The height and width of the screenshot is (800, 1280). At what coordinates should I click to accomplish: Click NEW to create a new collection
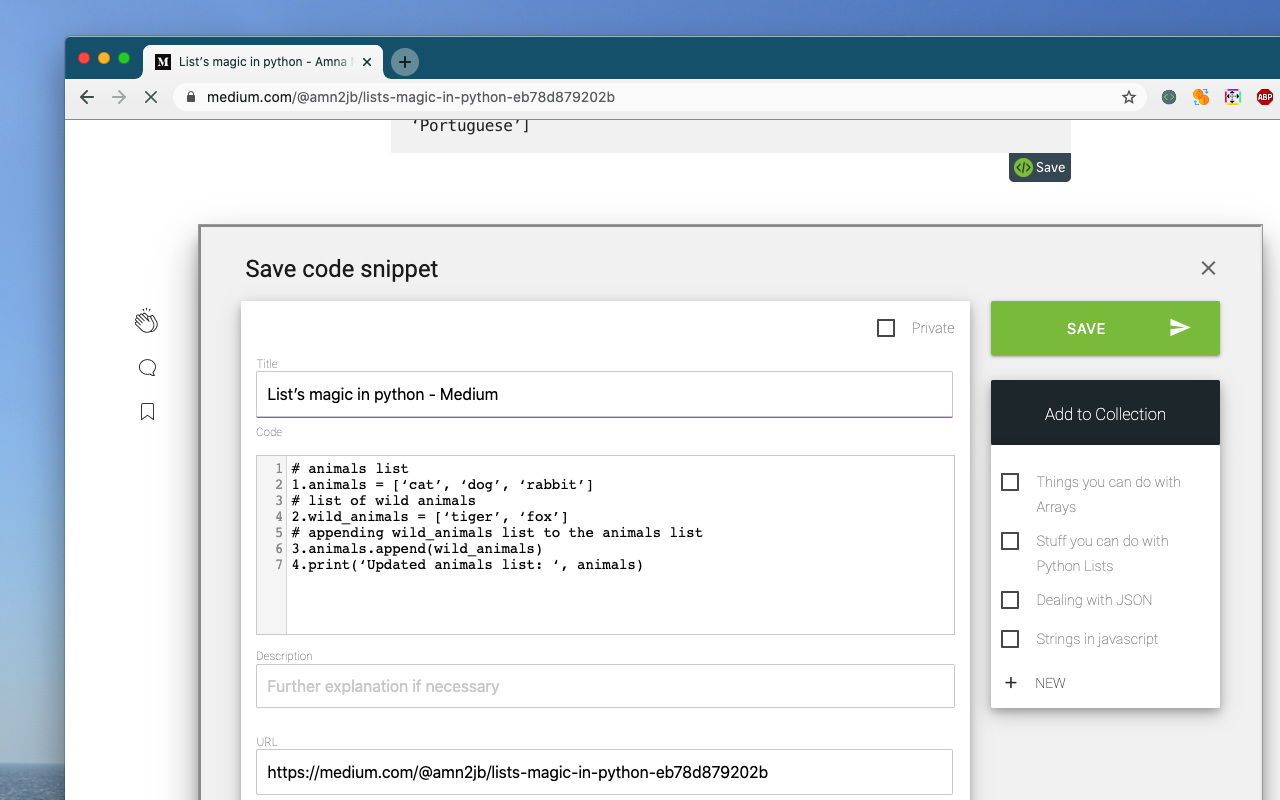tap(1038, 682)
